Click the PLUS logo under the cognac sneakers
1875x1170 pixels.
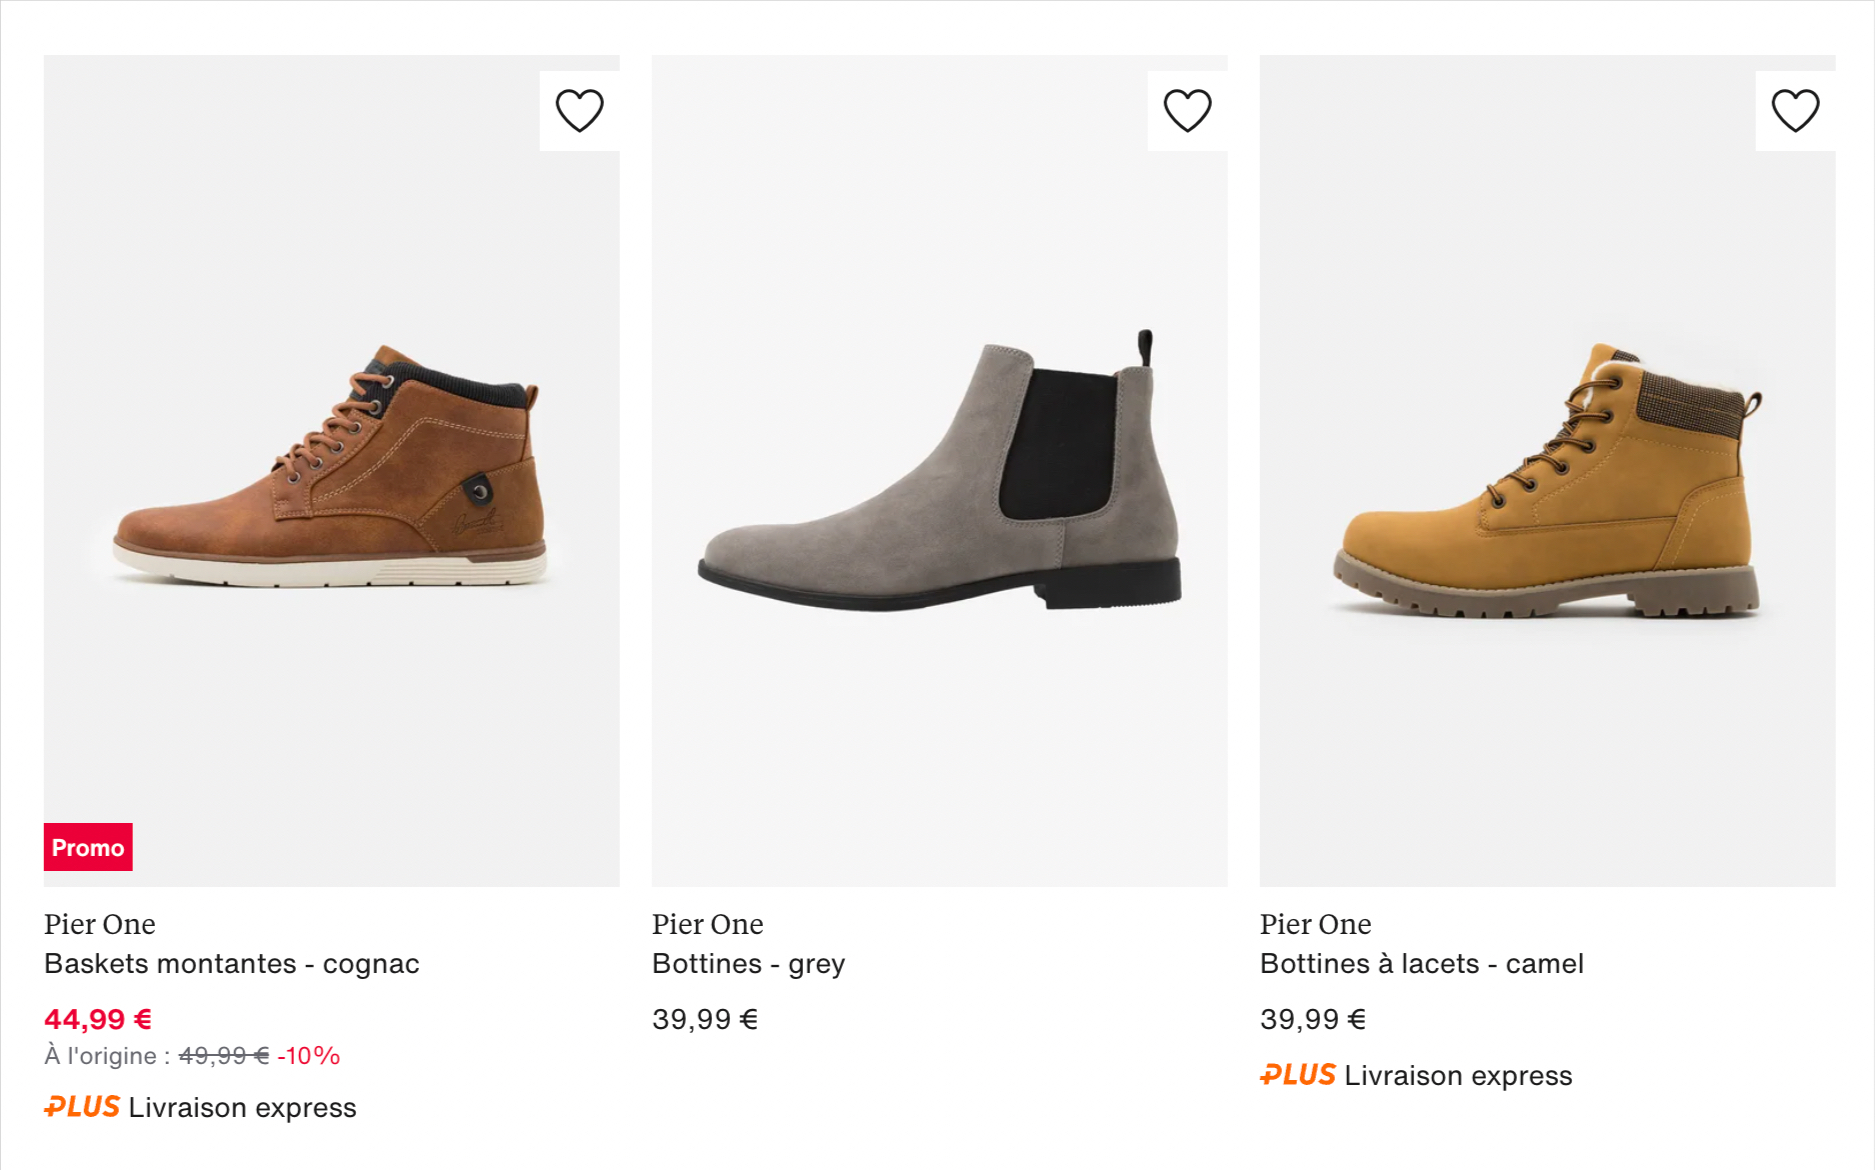[x=80, y=1107]
